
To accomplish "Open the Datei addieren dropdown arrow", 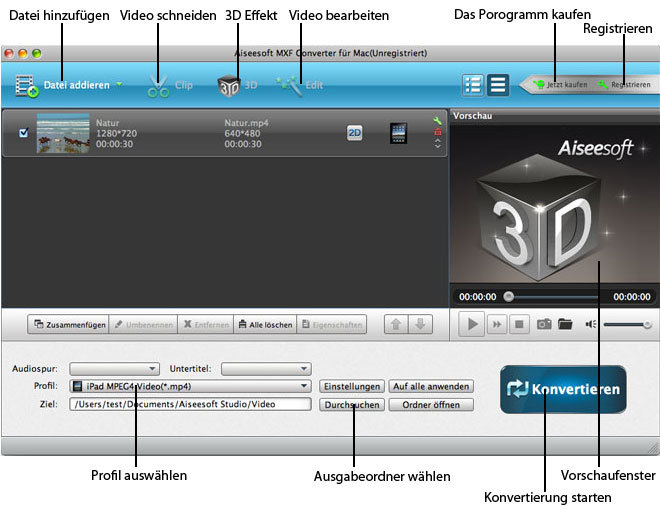I will 120,84.
